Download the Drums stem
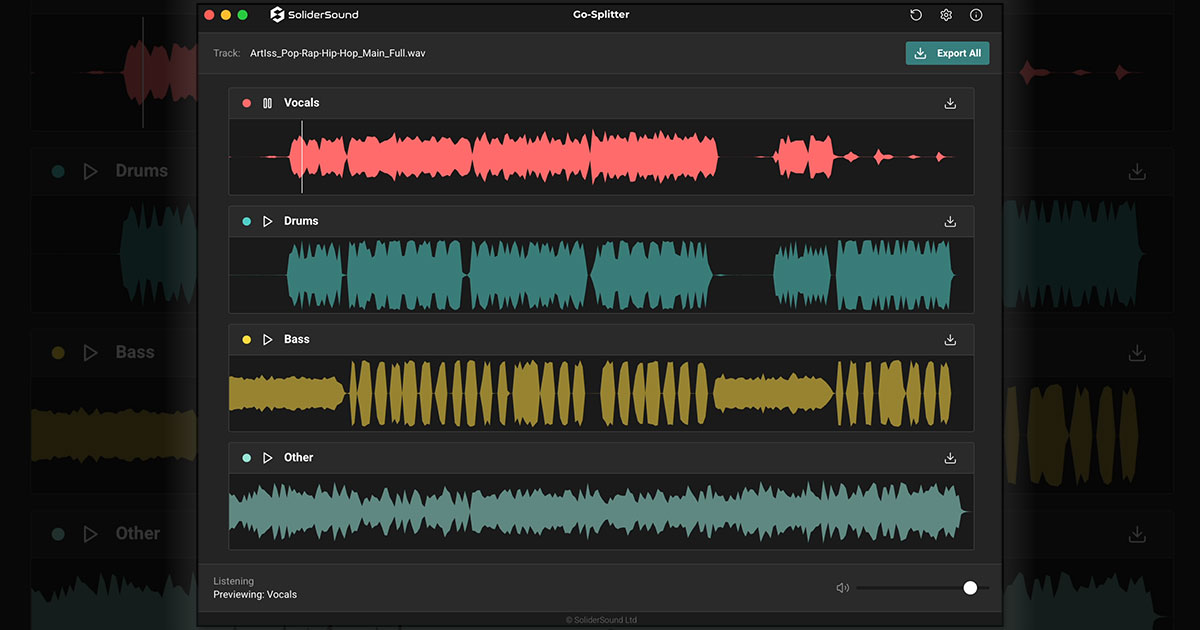This screenshot has height=630, width=1200. [950, 221]
